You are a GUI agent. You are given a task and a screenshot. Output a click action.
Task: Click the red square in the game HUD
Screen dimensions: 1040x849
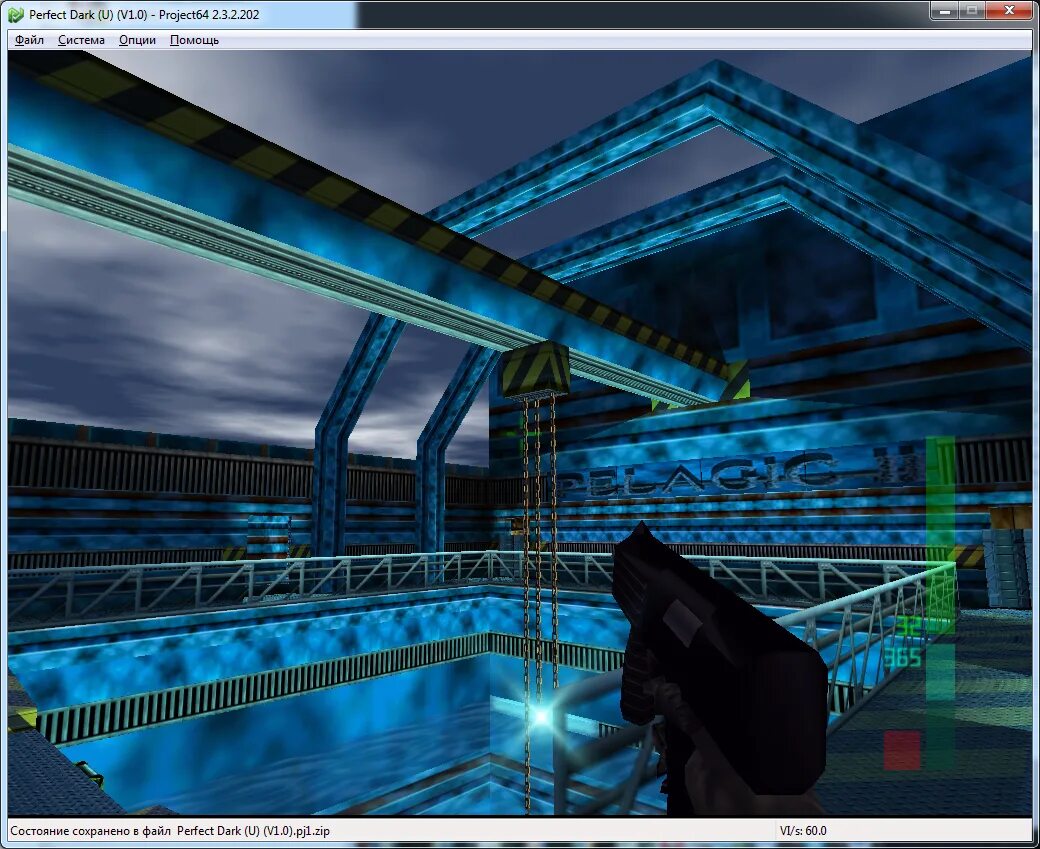click(902, 750)
